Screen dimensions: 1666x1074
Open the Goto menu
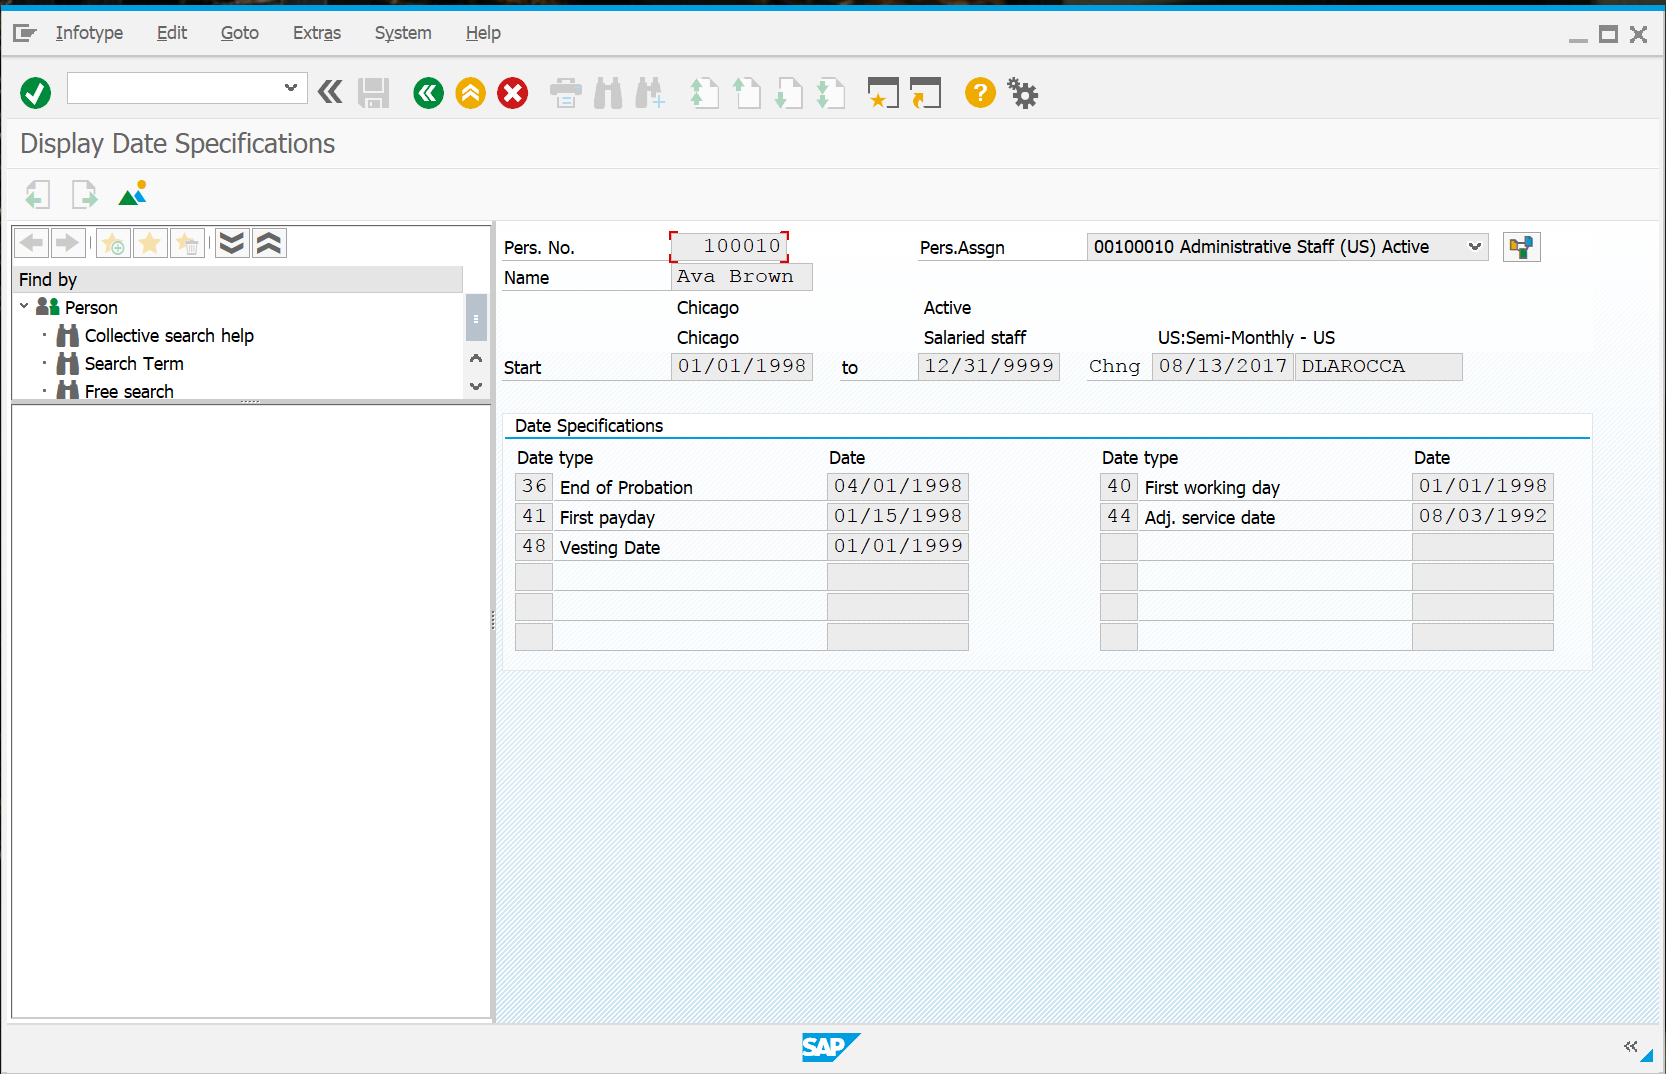click(x=239, y=33)
